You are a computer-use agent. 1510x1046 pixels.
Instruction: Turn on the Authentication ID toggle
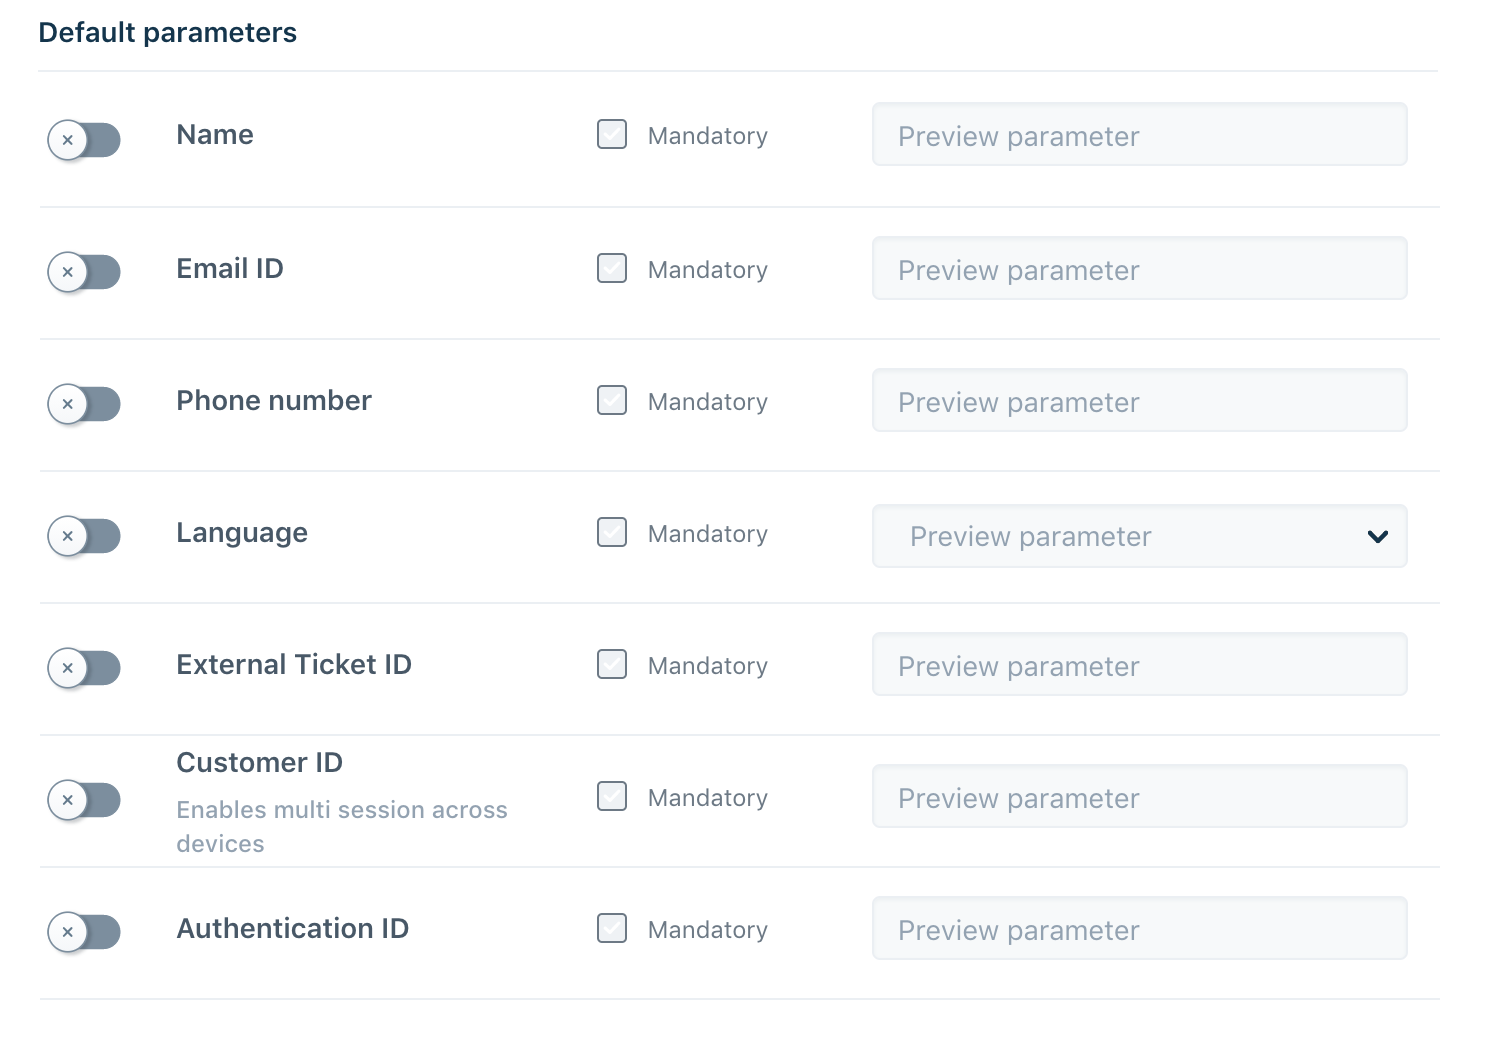coord(84,932)
